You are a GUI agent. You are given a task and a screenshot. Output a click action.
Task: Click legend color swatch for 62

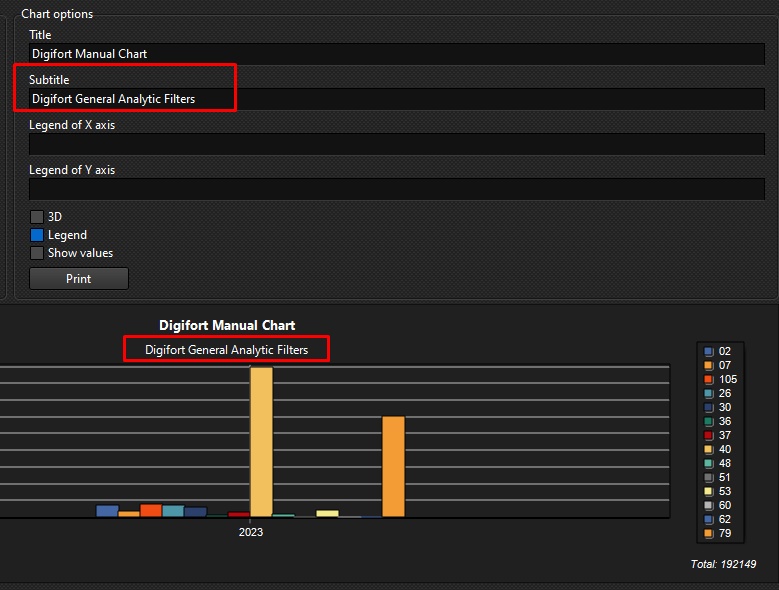click(x=709, y=519)
